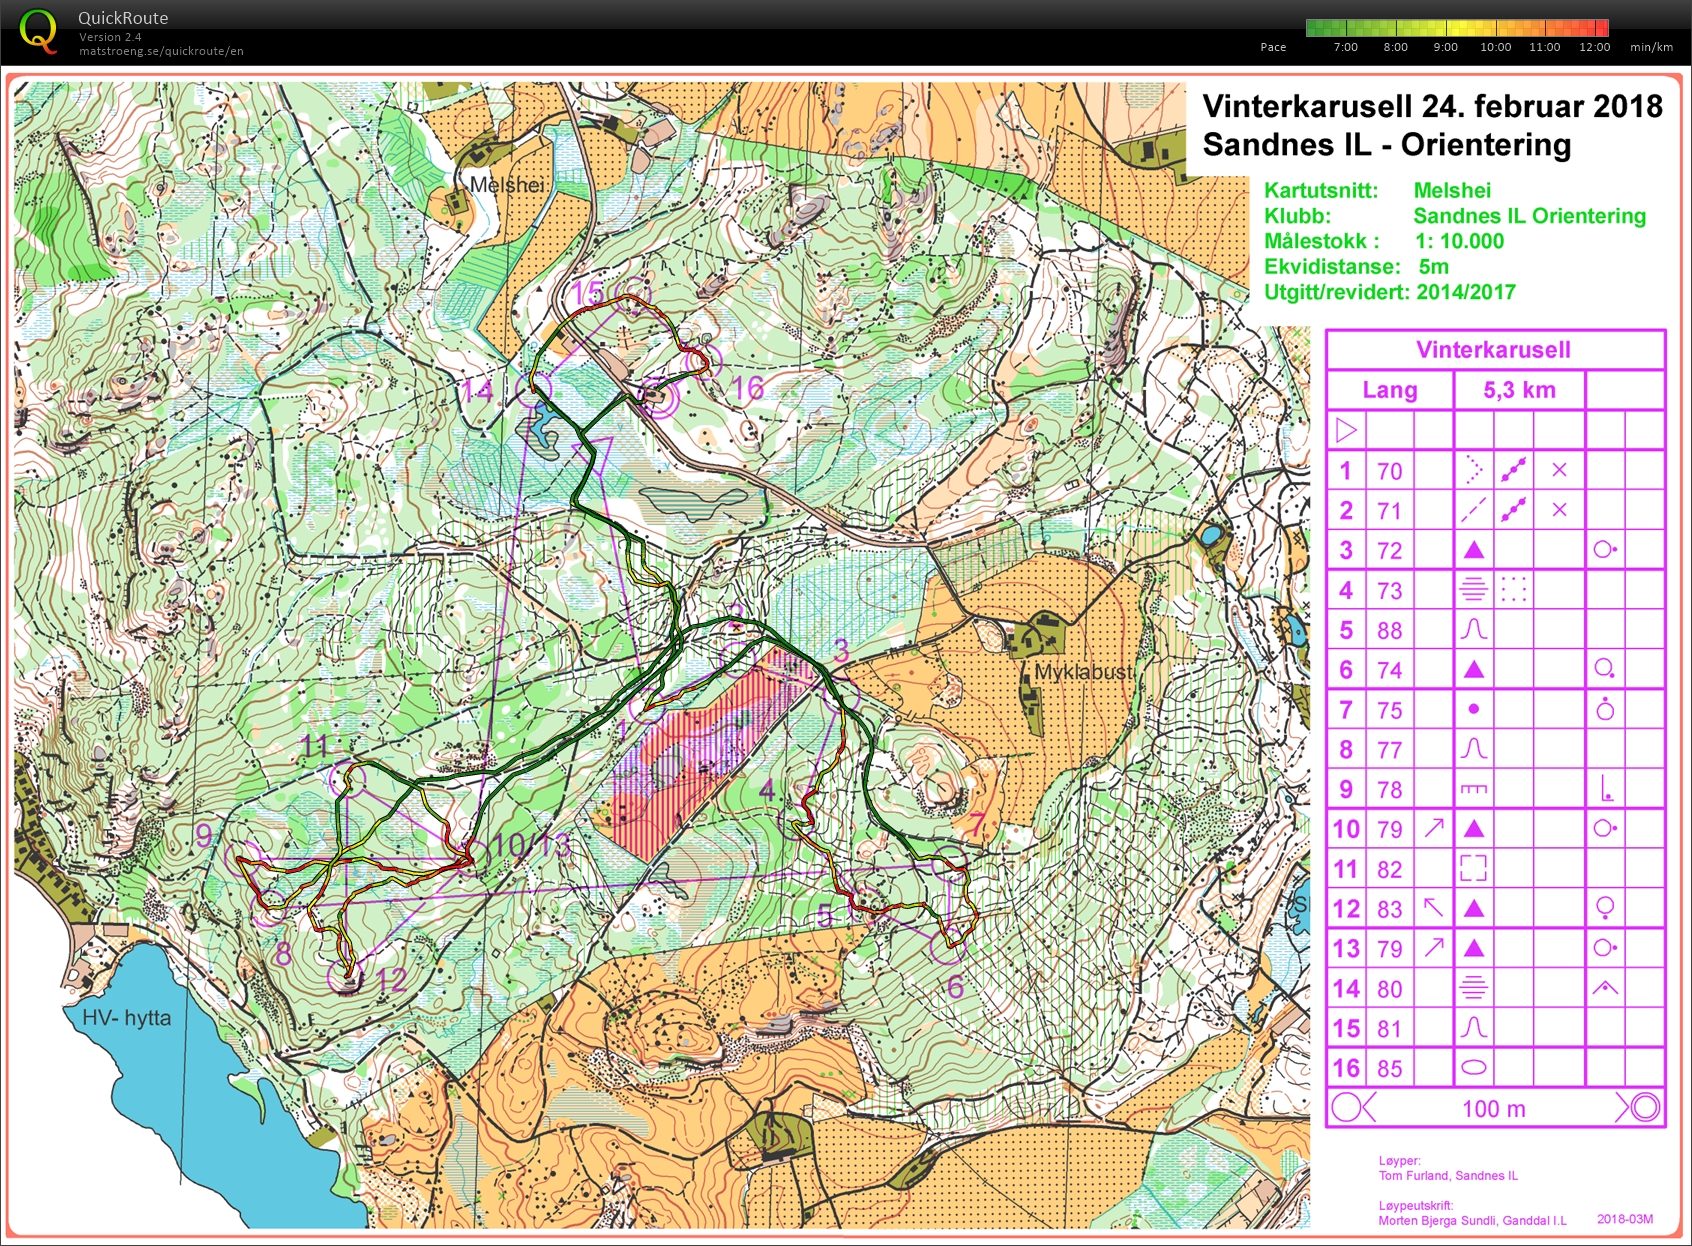Open the matstroeng.se/quickroute/en link
The height and width of the screenshot is (1246, 1692).
click(161, 51)
